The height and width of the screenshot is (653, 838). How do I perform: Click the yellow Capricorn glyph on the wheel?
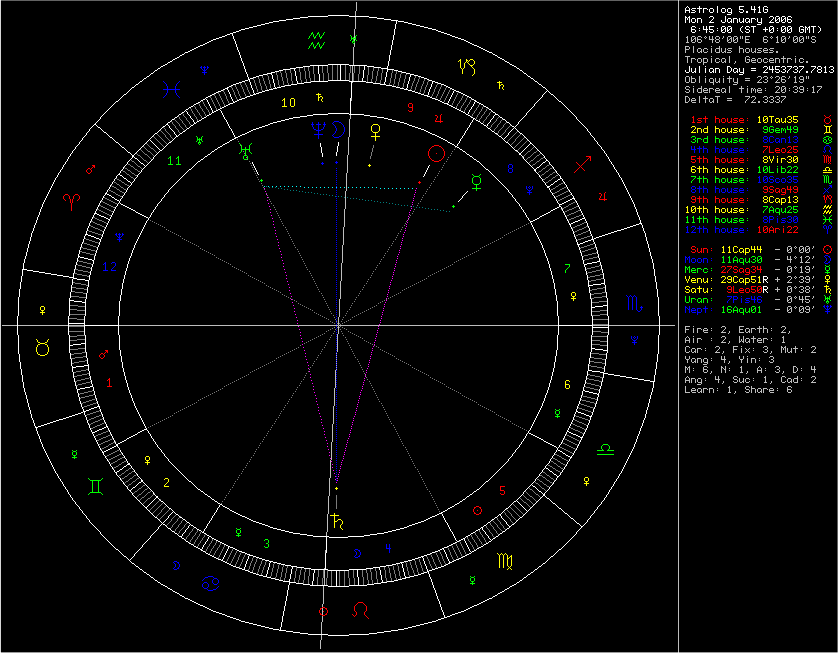coord(467,67)
